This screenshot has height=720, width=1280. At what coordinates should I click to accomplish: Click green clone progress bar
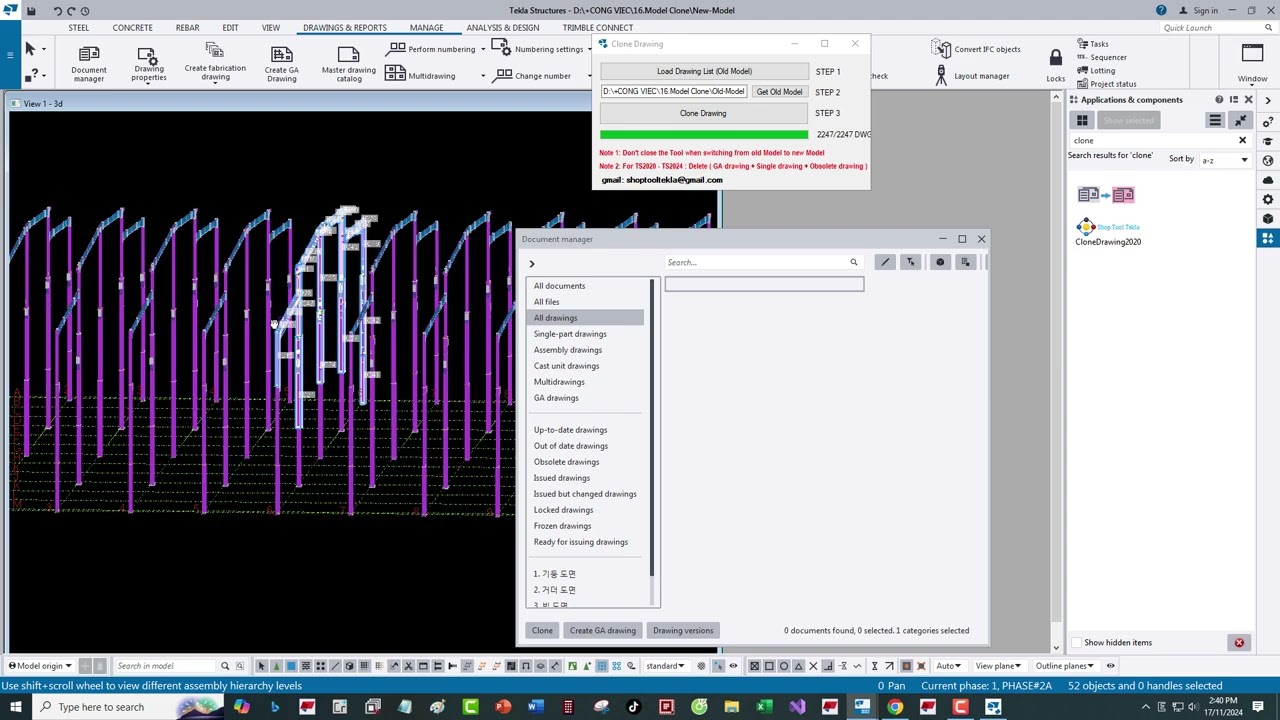point(704,134)
